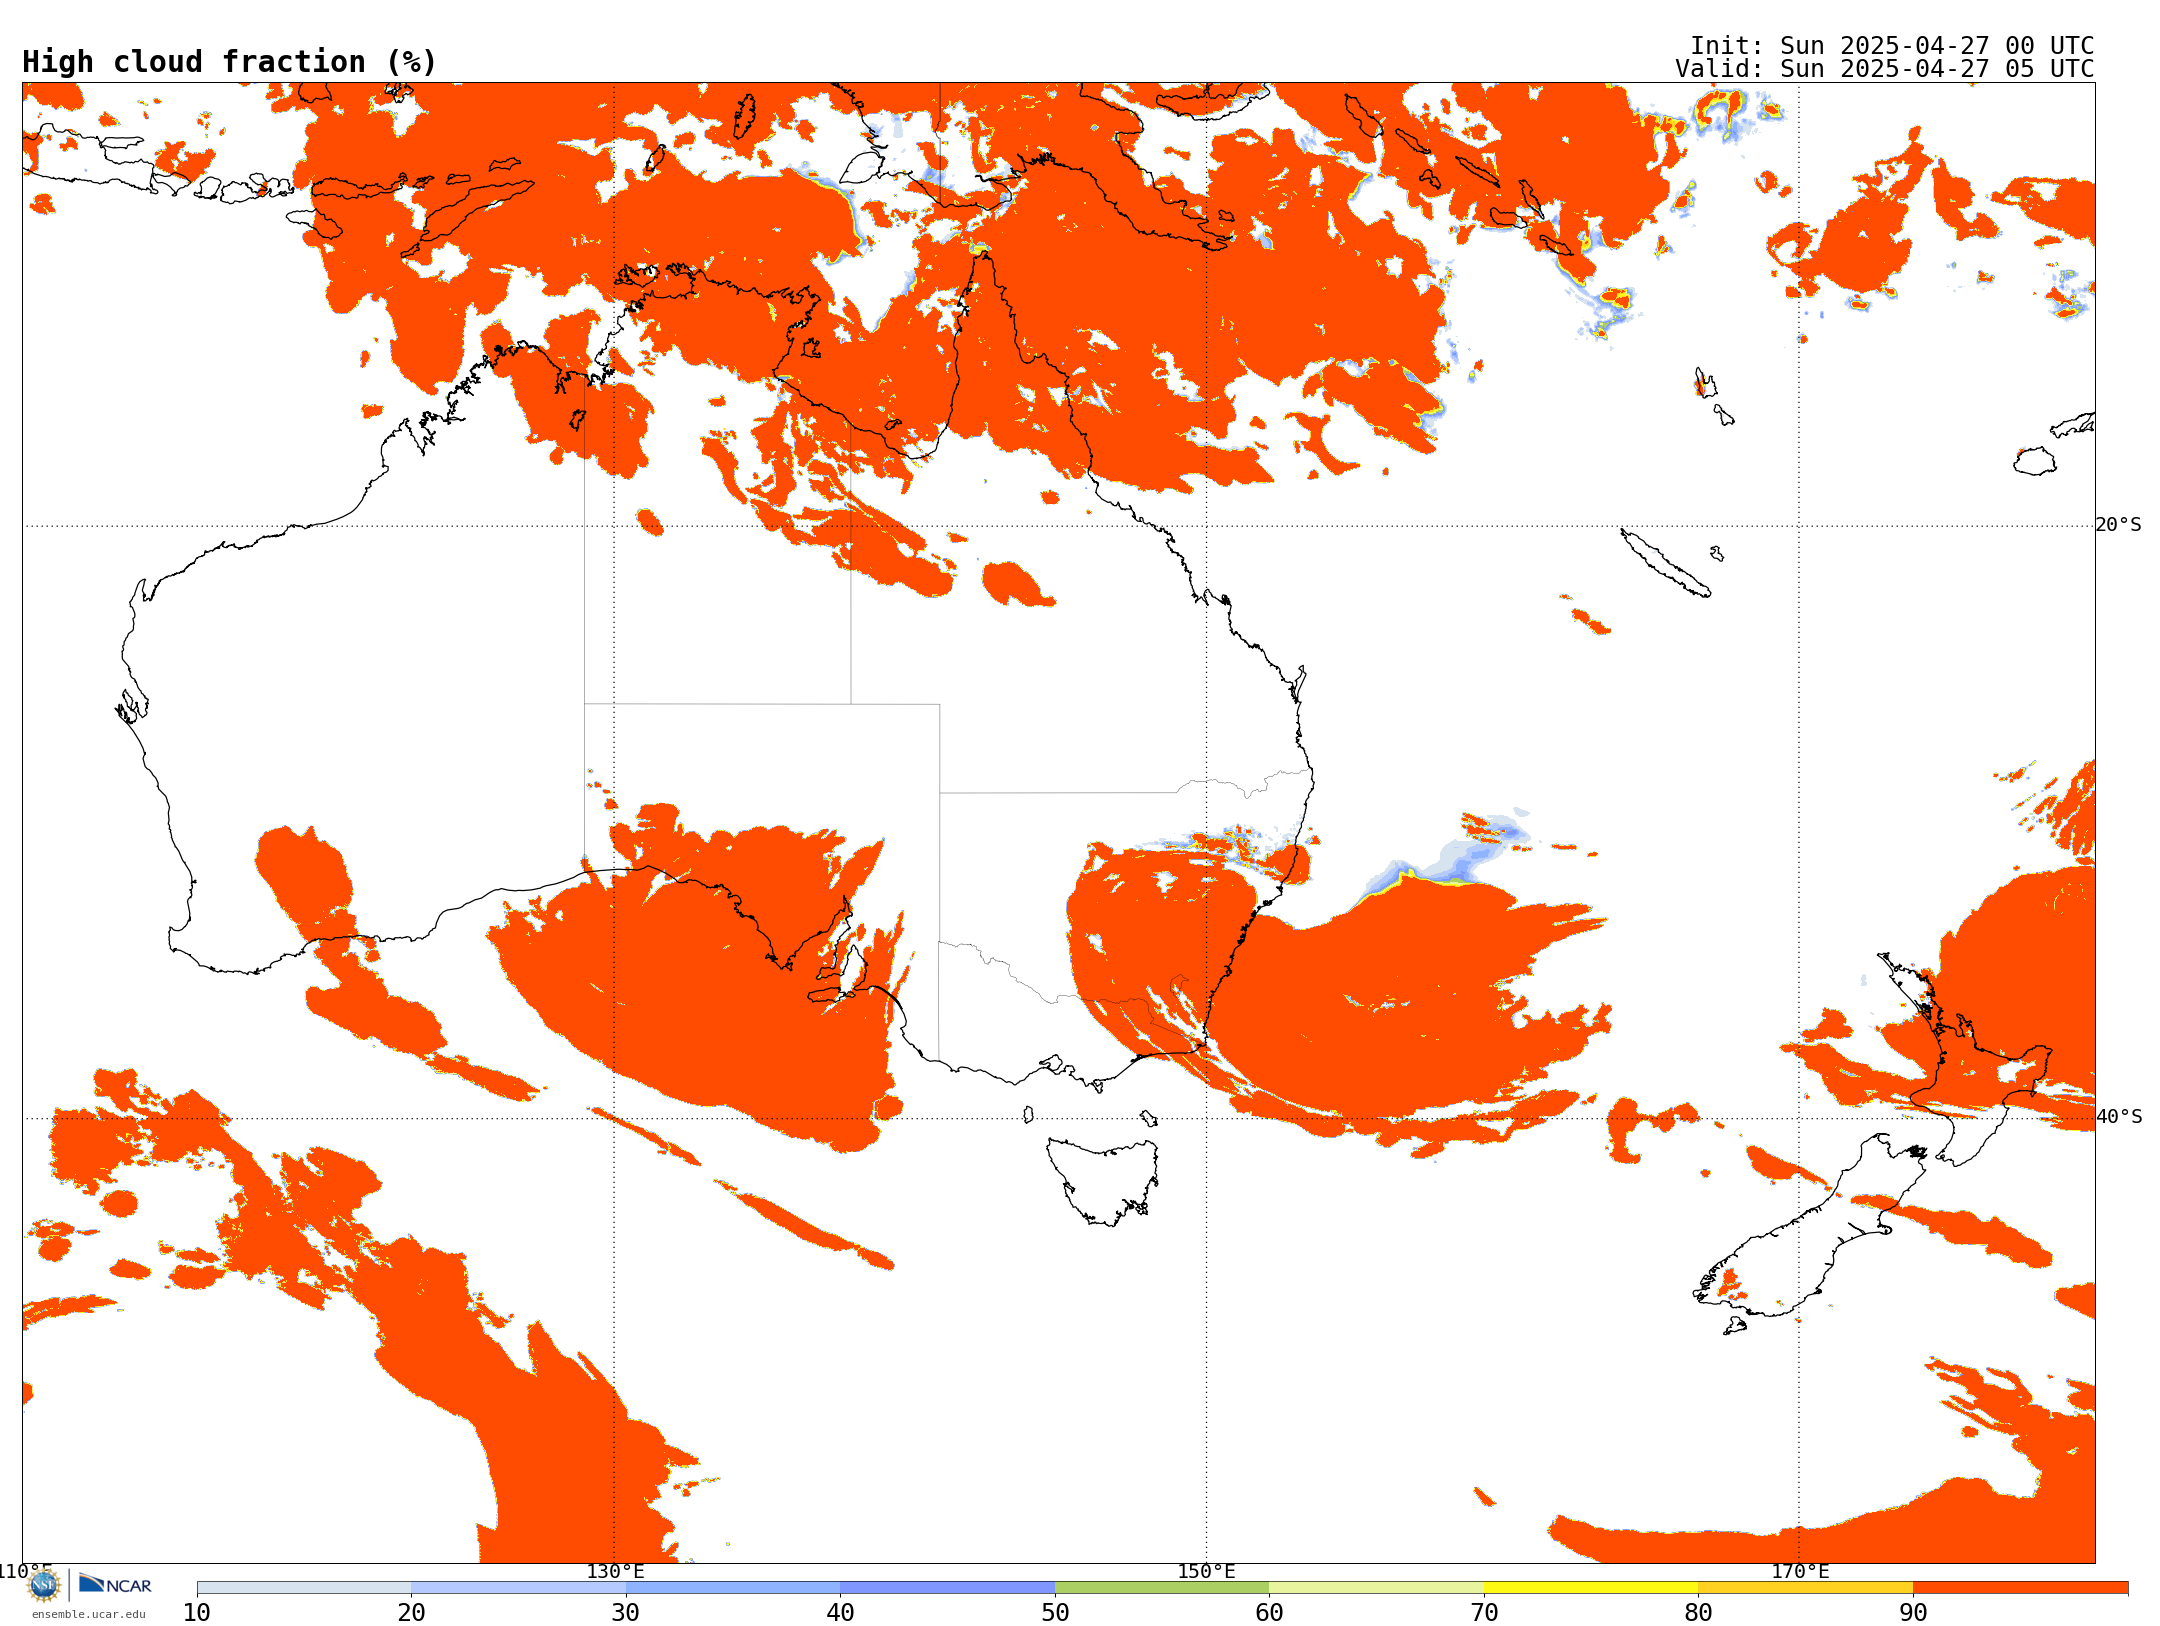Click the 60-70 pale yellow colorbar segment

click(1376, 1588)
